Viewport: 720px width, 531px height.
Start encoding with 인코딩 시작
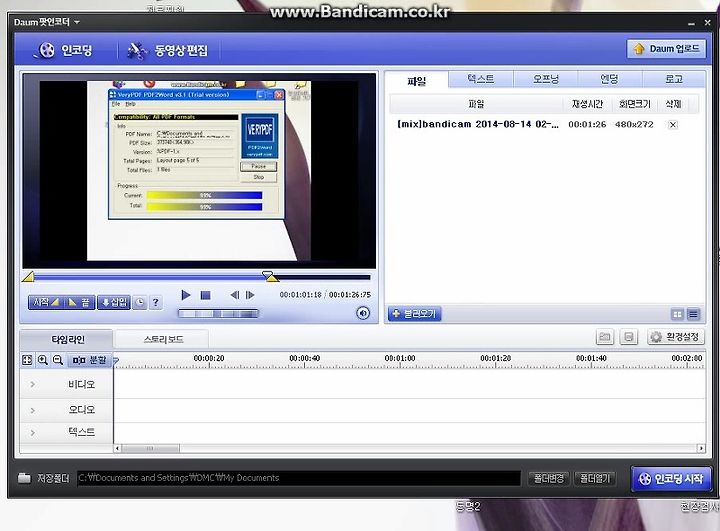point(671,479)
